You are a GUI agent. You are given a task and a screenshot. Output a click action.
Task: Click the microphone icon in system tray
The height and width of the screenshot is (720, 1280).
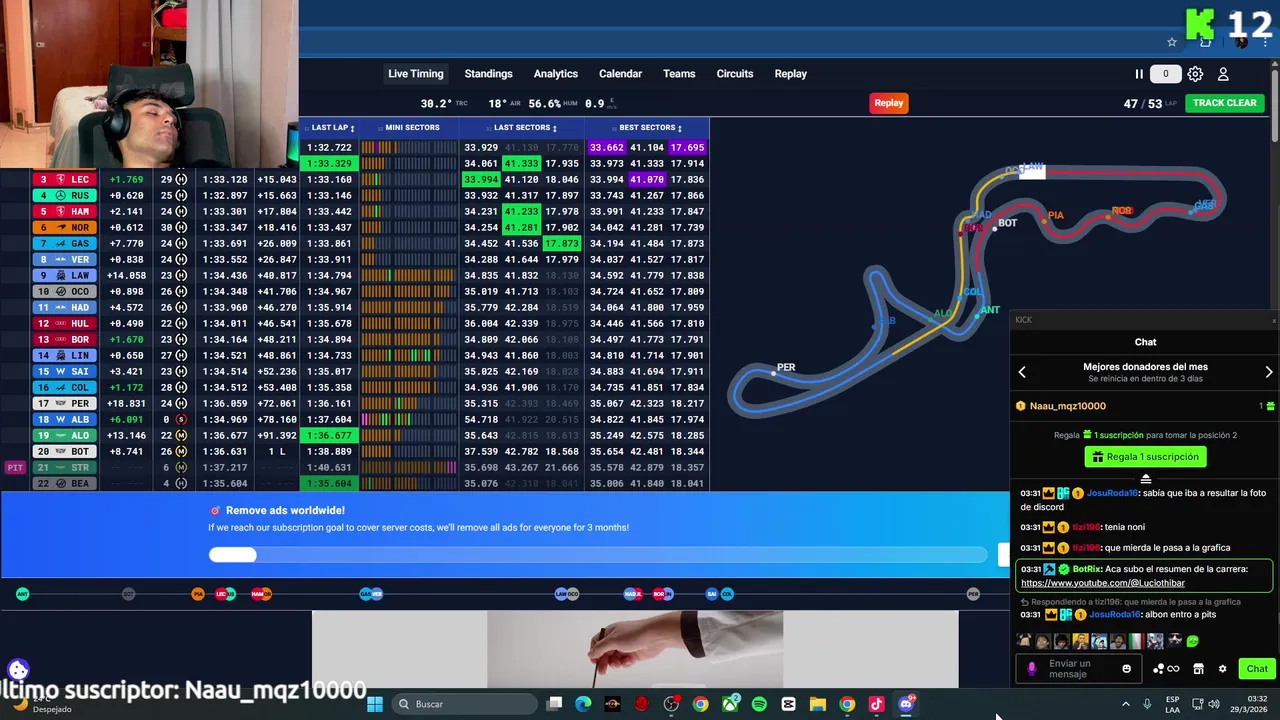(x=1147, y=704)
